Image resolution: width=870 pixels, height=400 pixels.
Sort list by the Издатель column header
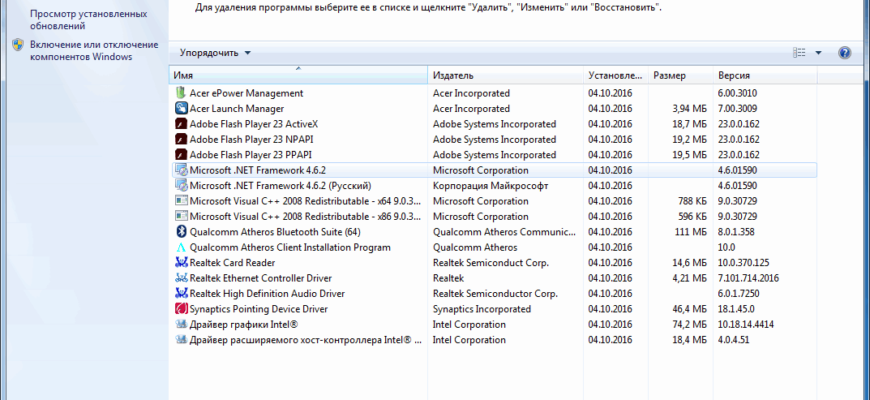coord(506,75)
